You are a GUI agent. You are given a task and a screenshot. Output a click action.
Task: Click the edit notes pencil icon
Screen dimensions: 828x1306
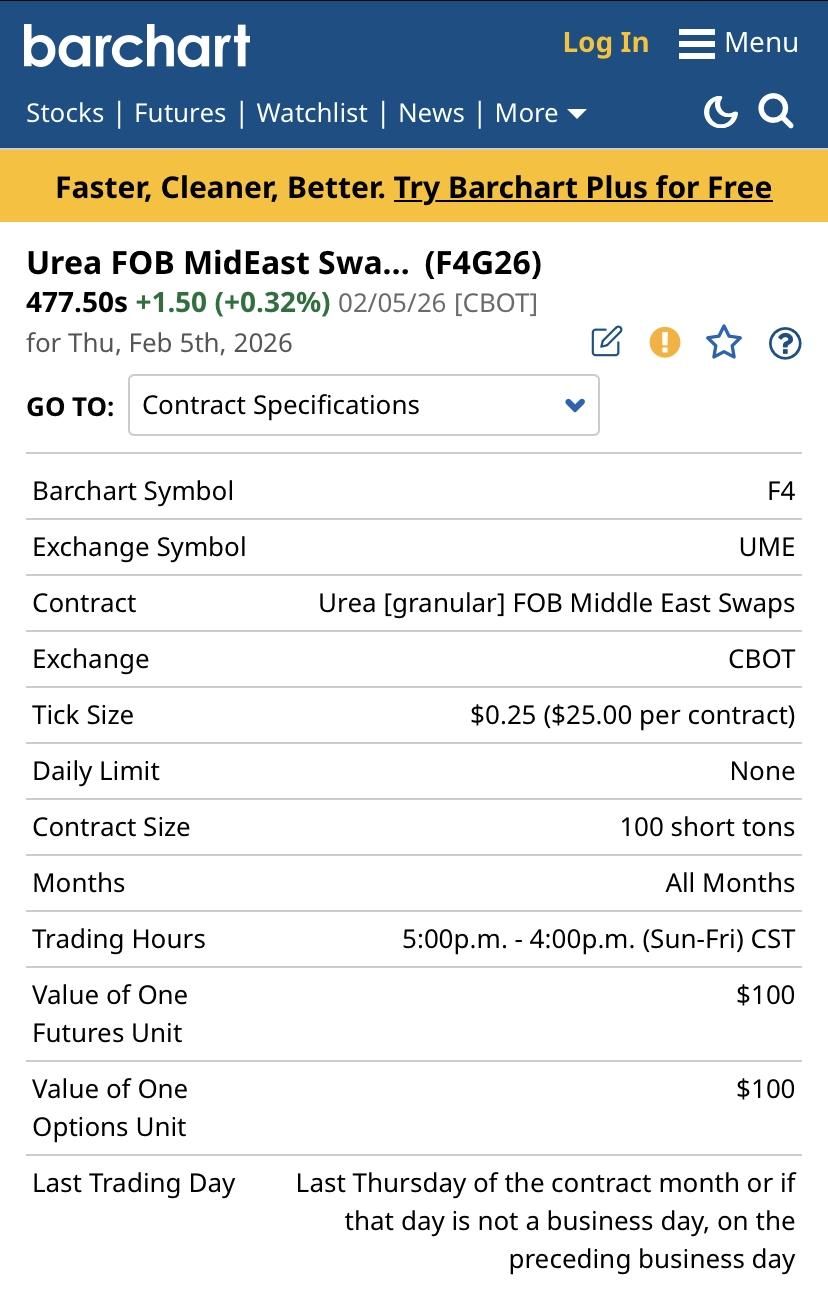[x=606, y=342]
